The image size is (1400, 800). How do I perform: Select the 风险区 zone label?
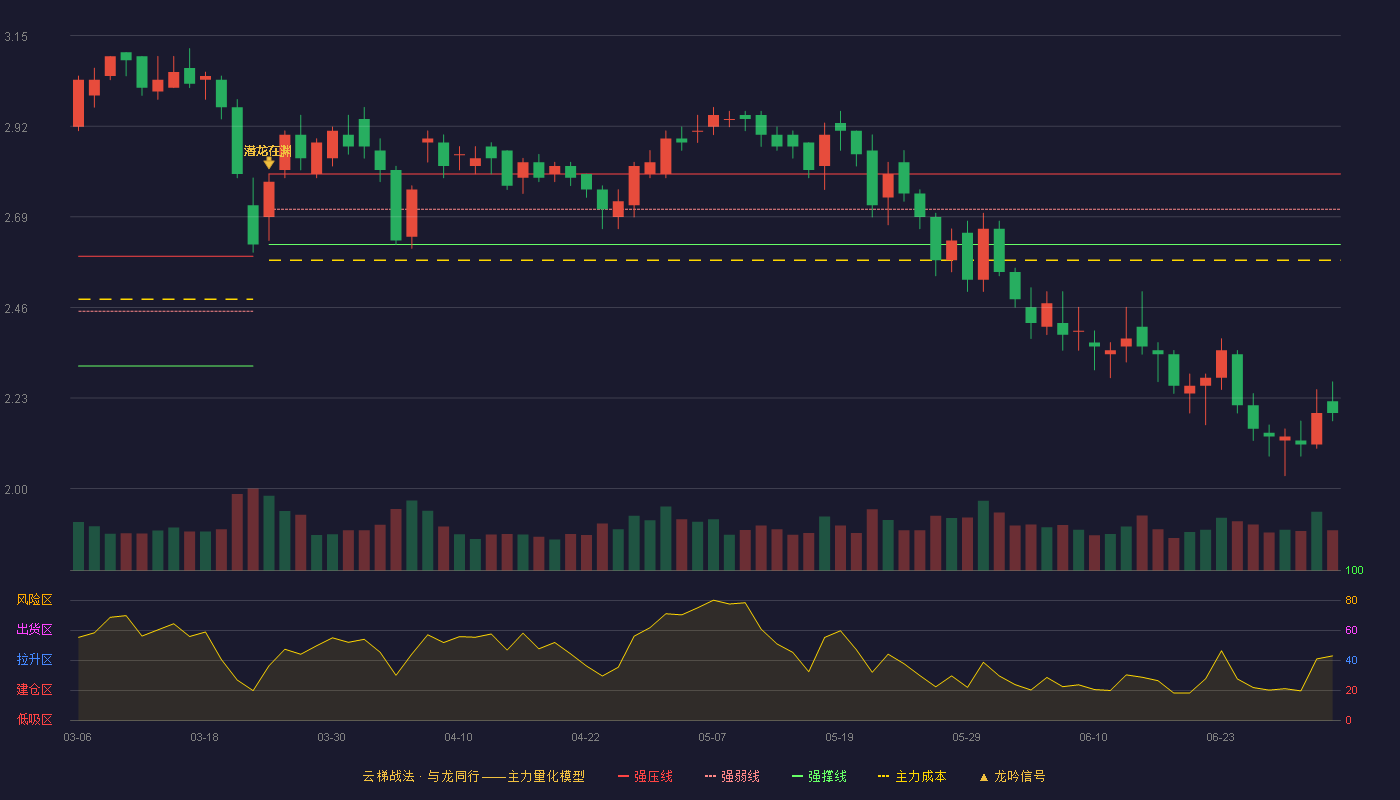[34, 600]
